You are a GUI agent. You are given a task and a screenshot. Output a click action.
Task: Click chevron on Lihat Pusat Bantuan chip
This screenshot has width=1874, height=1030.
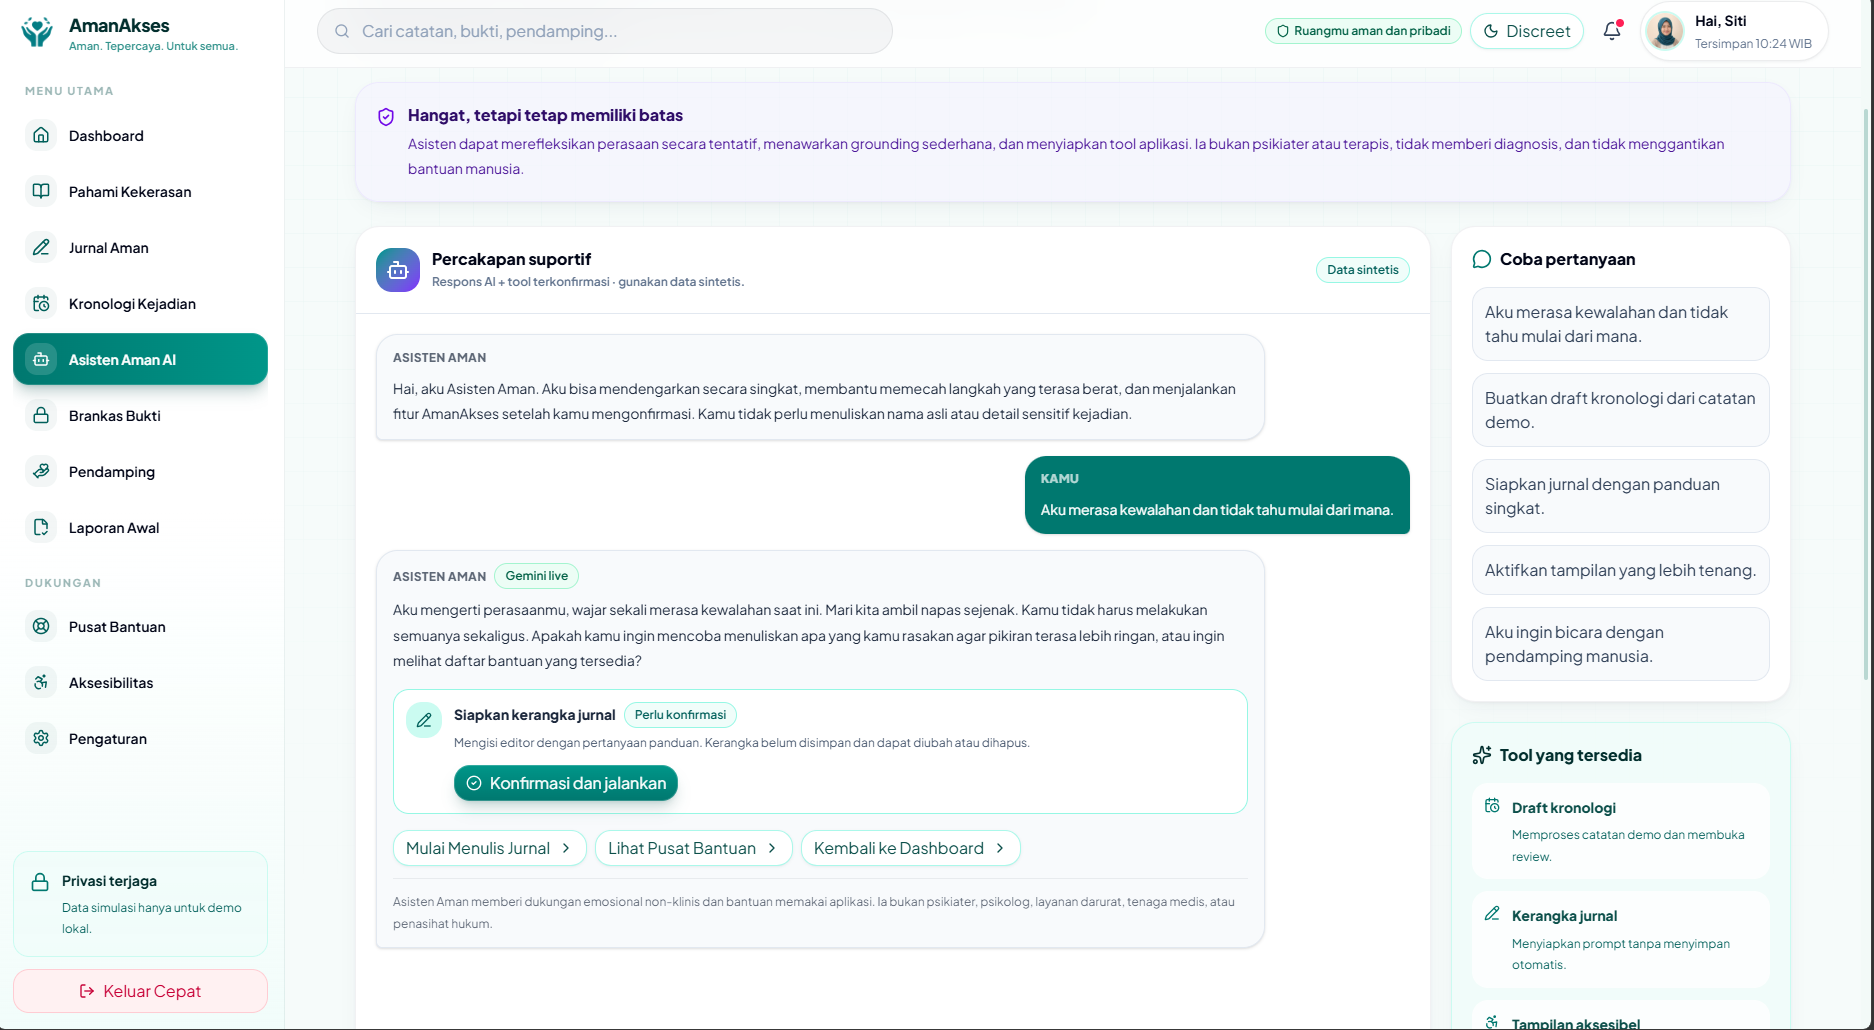tap(772, 848)
